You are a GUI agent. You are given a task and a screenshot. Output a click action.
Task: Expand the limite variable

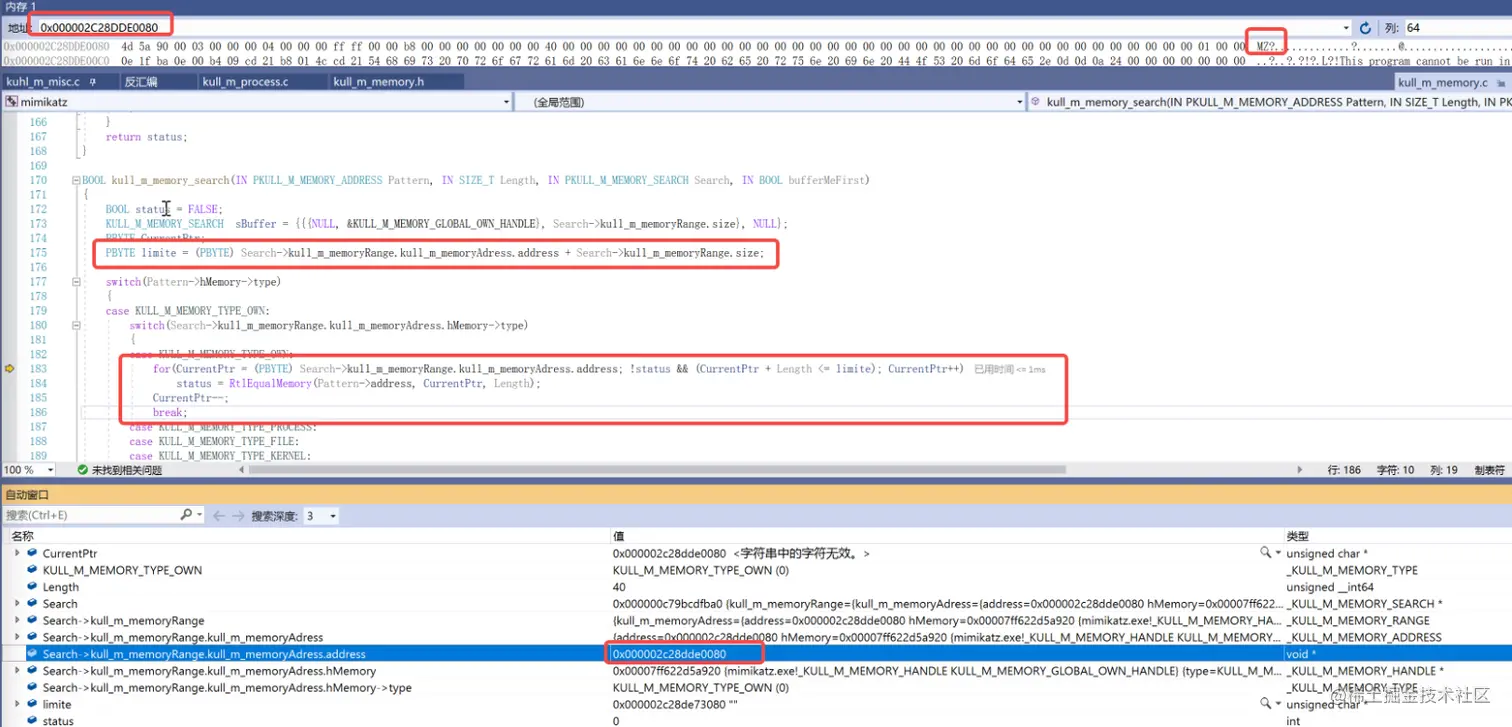(x=16, y=705)
